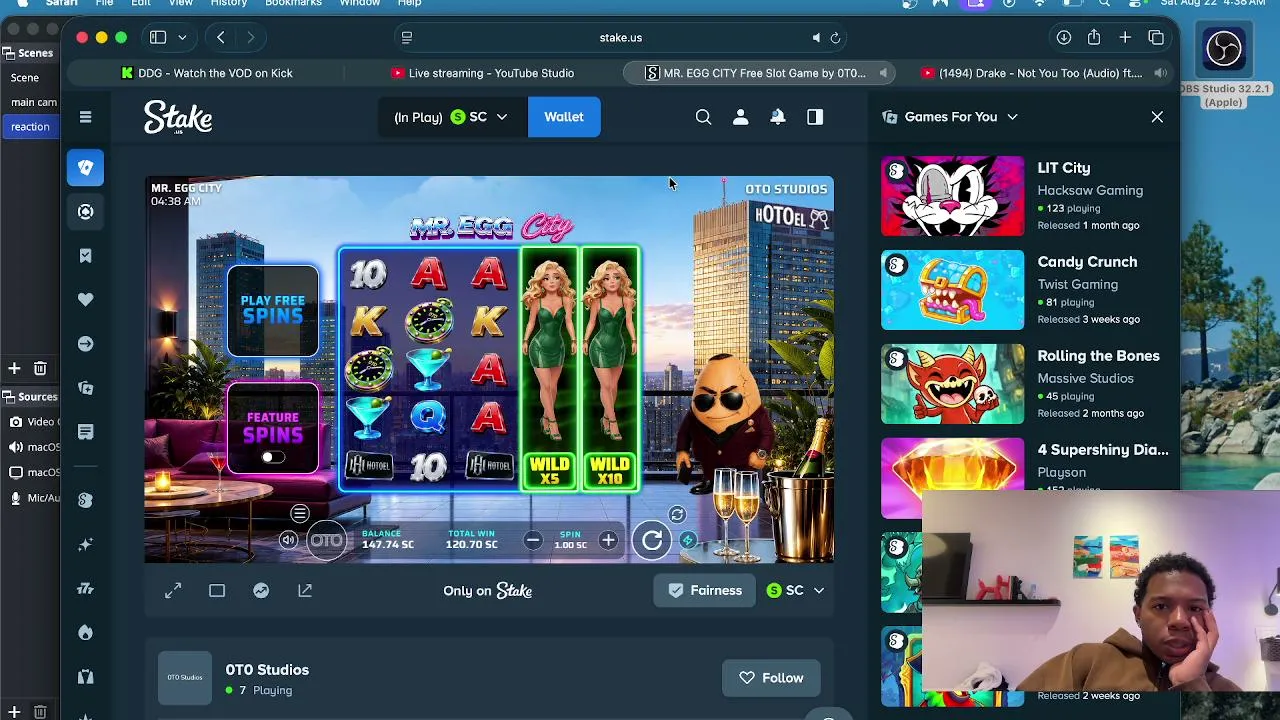Open the Fairness button
Screen dimensions: 1280x720
point(705,591)
